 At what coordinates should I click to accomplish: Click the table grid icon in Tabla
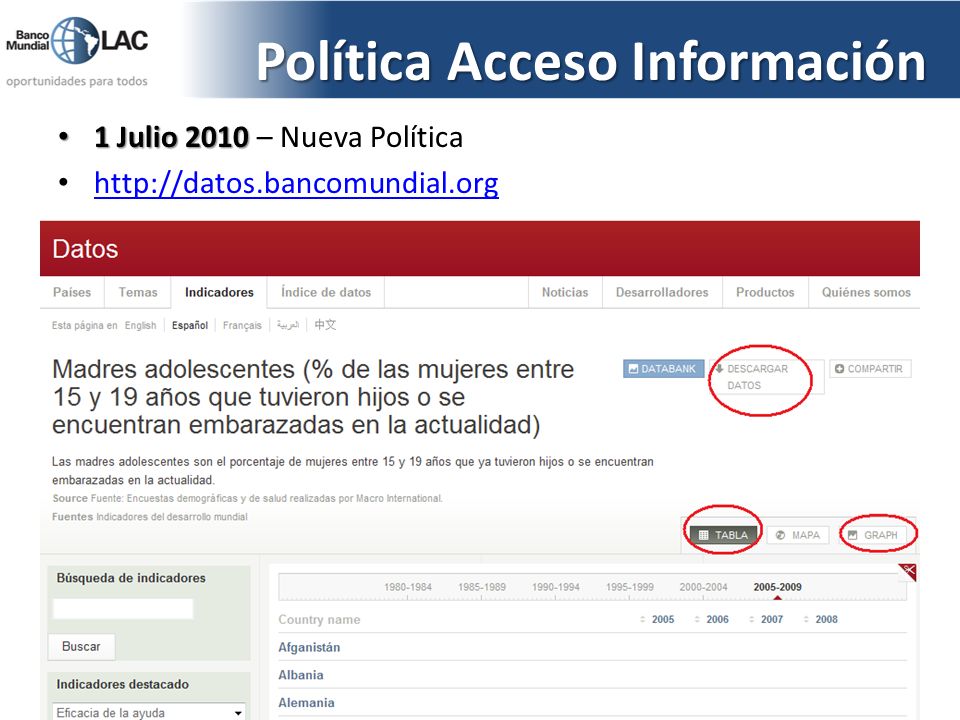(x=703, y=535)
